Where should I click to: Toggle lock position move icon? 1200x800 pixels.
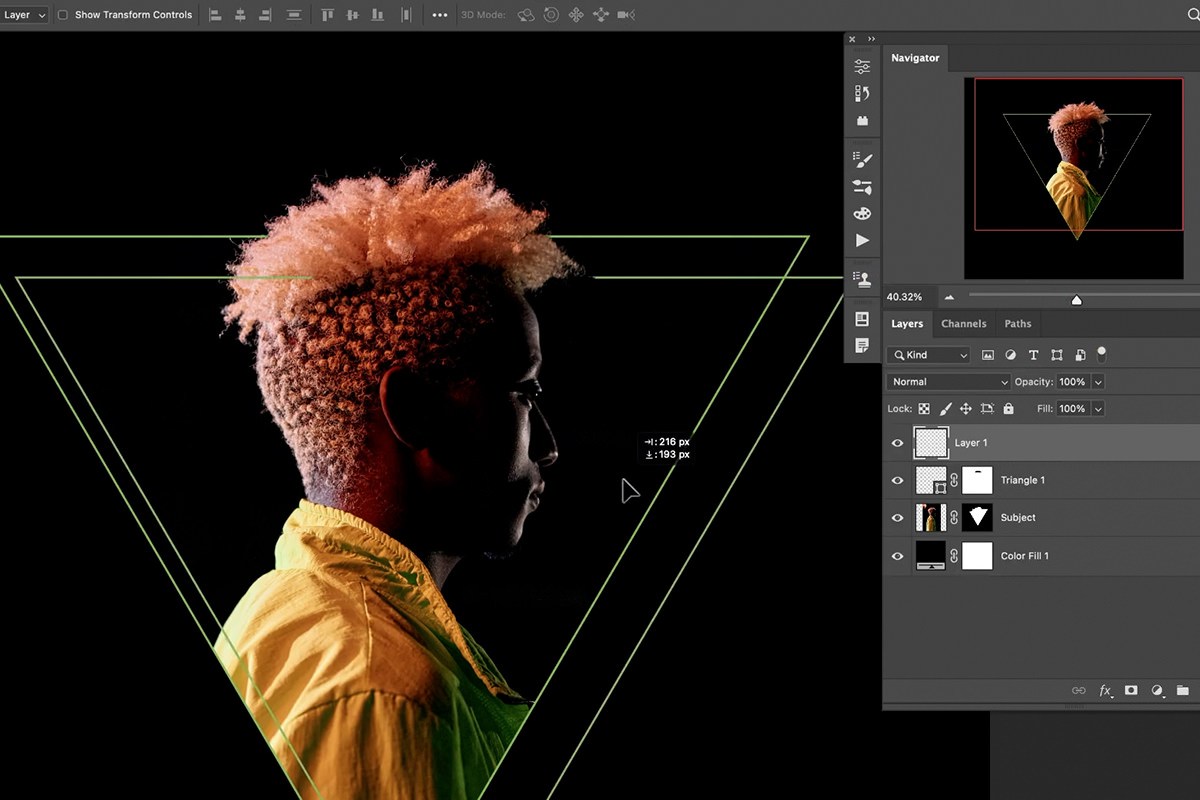(x=966, y=409)
